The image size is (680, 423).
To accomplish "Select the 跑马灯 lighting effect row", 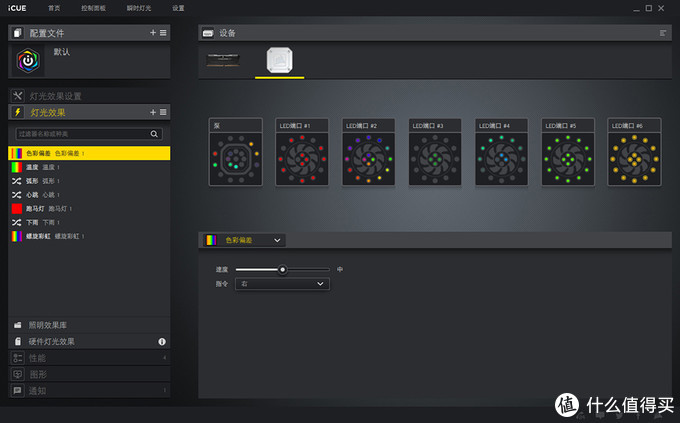I will (89, 209).
